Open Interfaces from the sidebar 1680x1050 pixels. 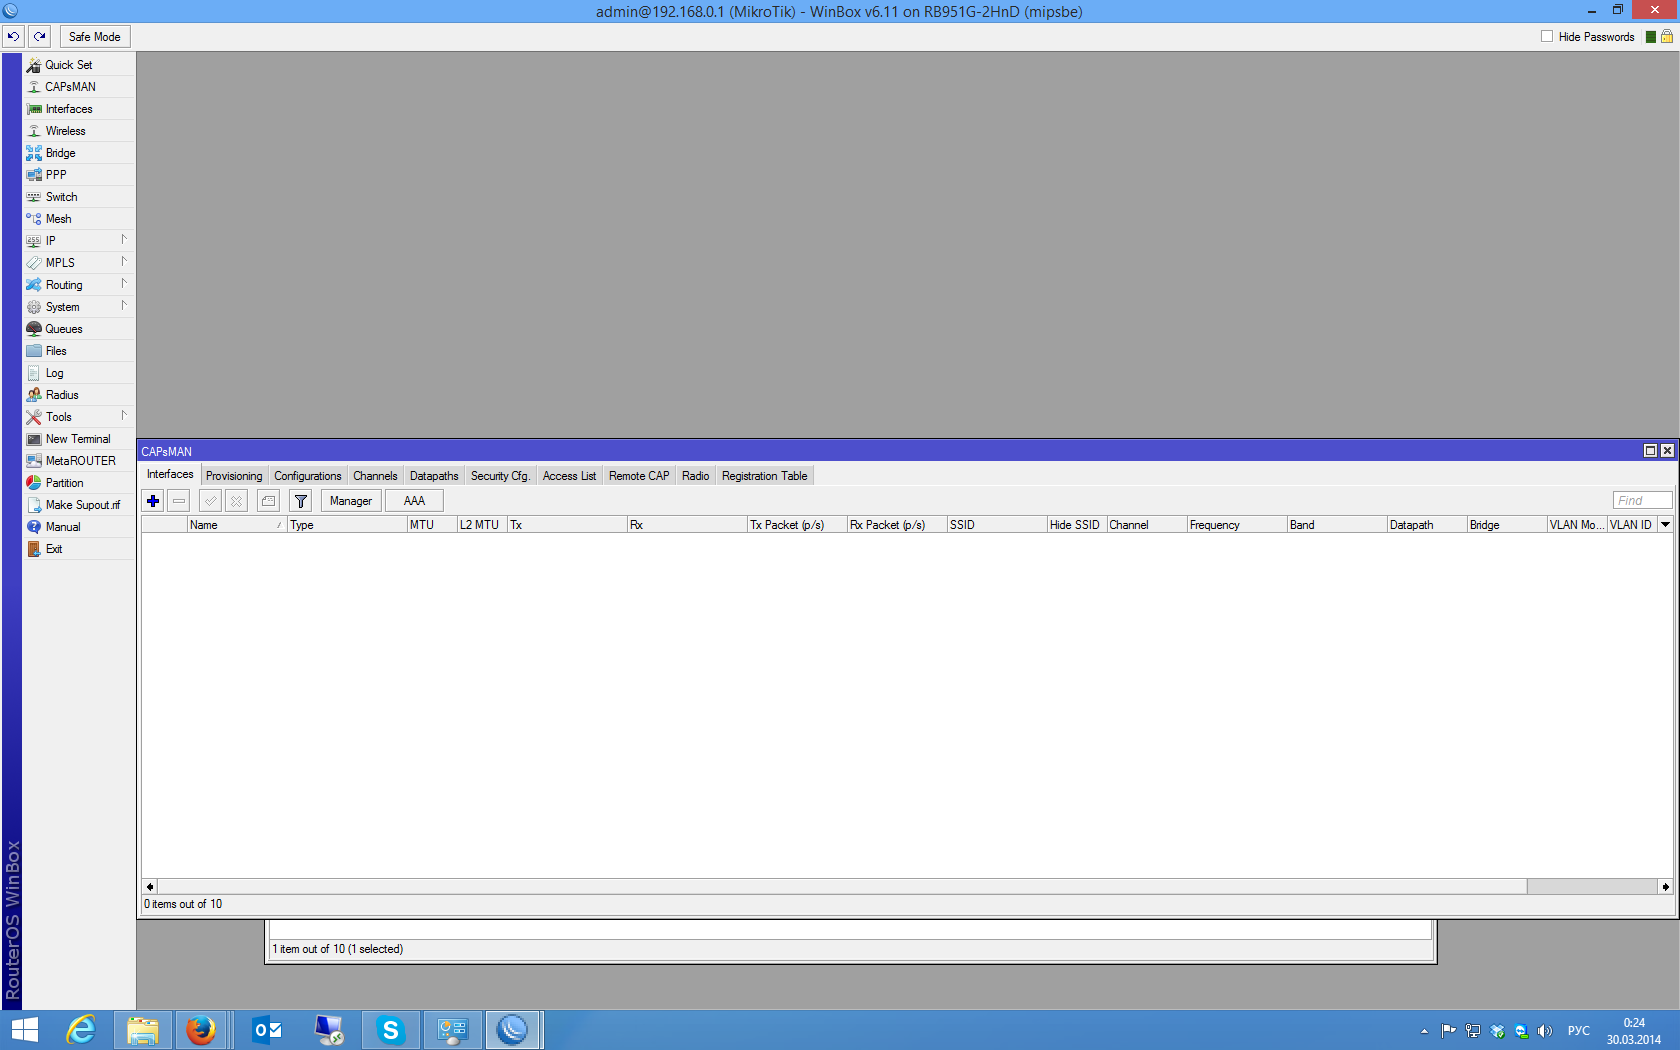(x=79, y=109)
